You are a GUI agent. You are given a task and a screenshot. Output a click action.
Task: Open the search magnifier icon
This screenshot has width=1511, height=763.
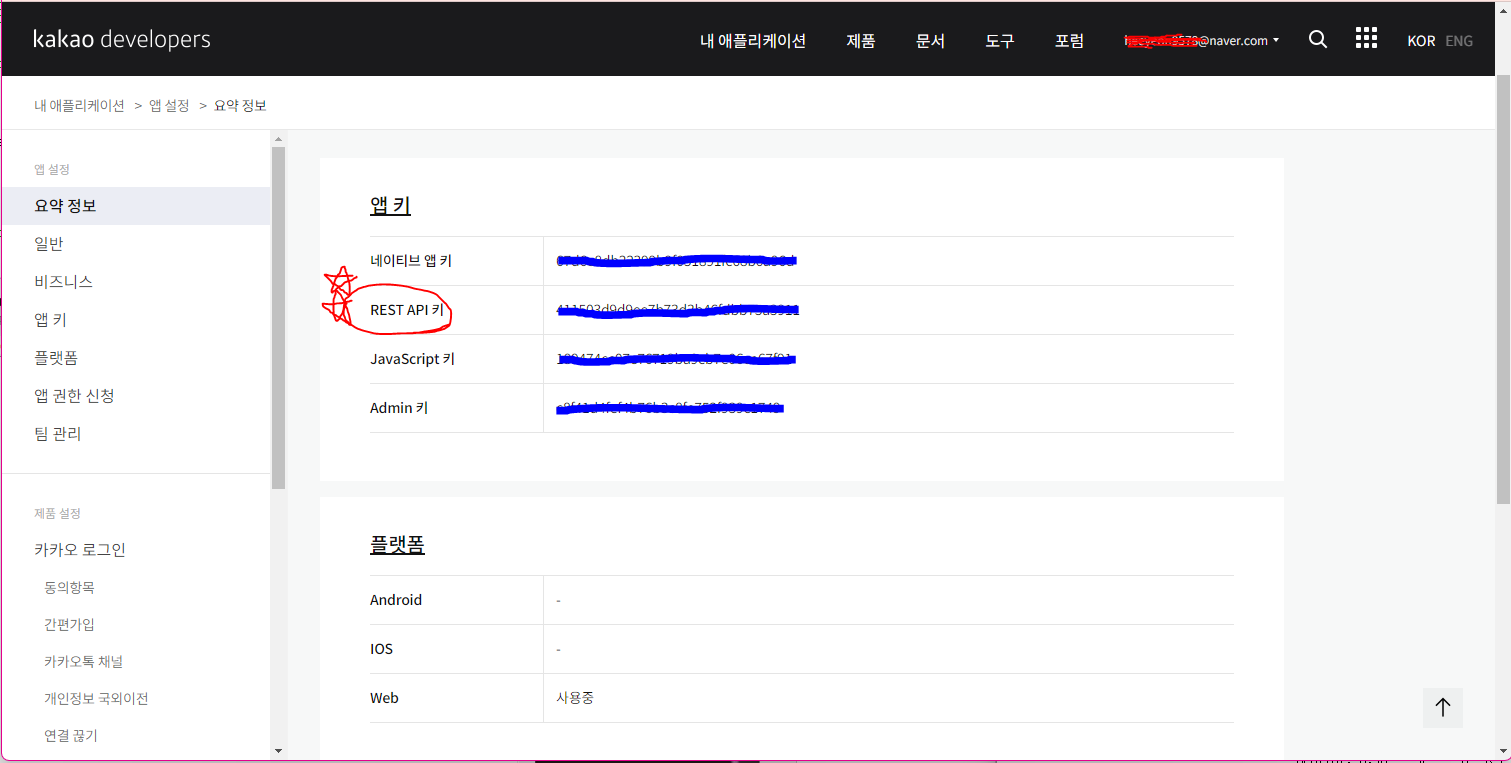(1318, 40)
